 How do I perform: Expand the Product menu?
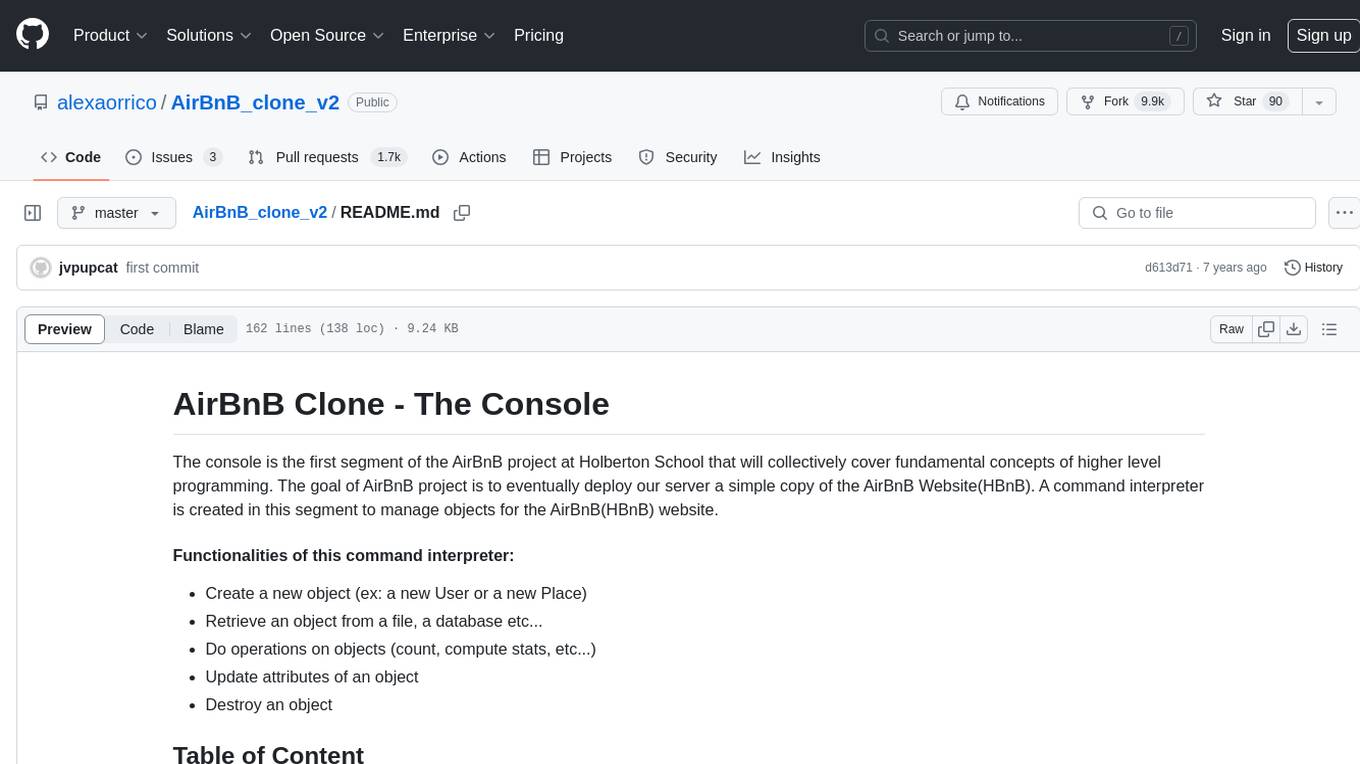point(110,35)
